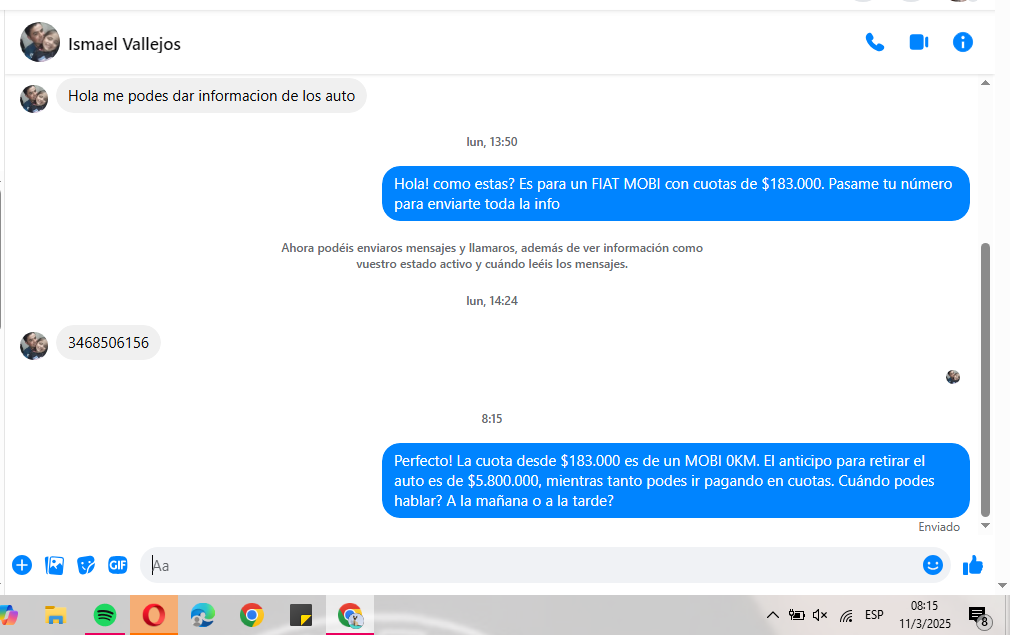The height and width of the screenshot is (635, 1010).
Task: Toggle the muted volume icon
Action: tap(821, 615)
